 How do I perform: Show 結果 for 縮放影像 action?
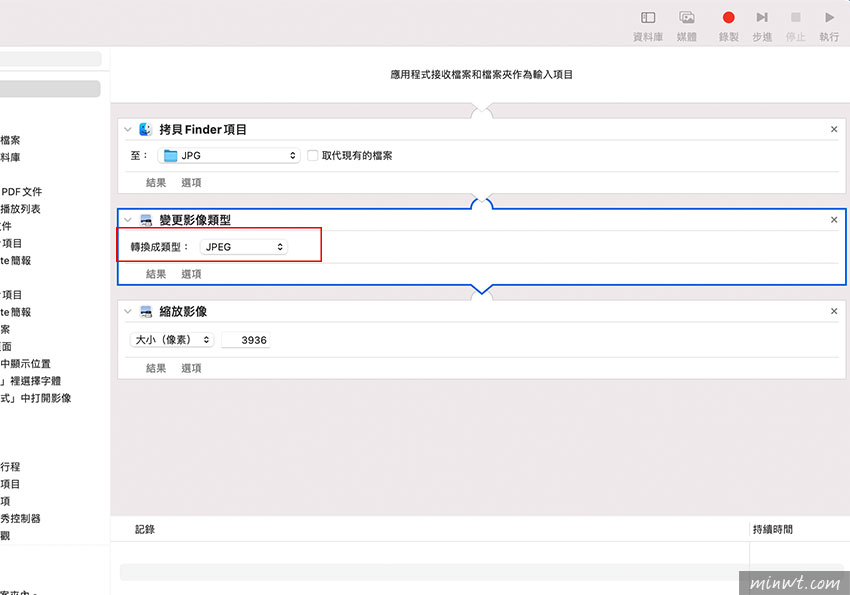pyautogui.click(x=156, y=368)
